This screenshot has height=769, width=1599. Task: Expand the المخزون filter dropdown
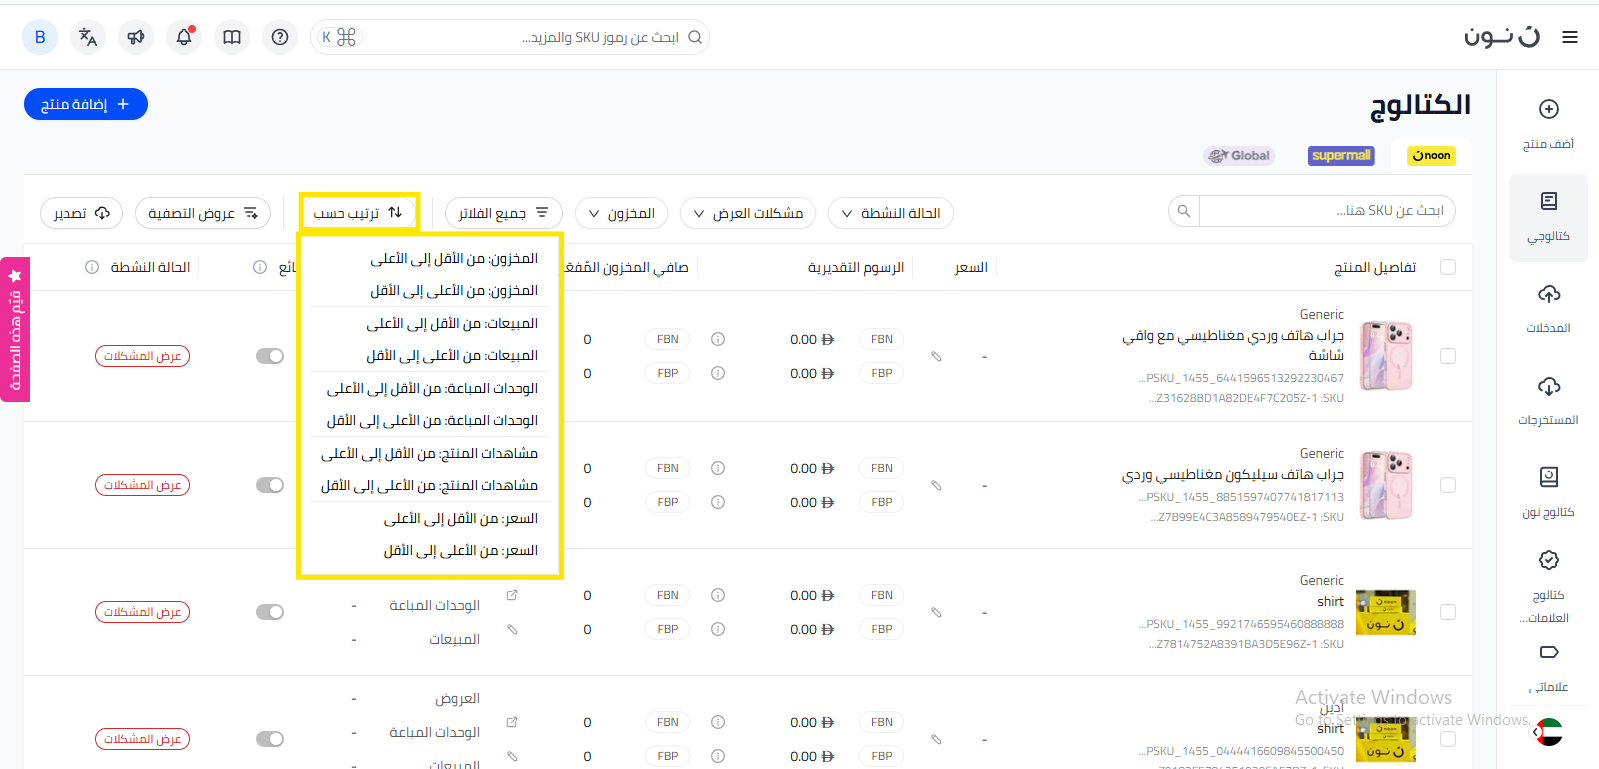pyautogui.click(x=621, y=213)
